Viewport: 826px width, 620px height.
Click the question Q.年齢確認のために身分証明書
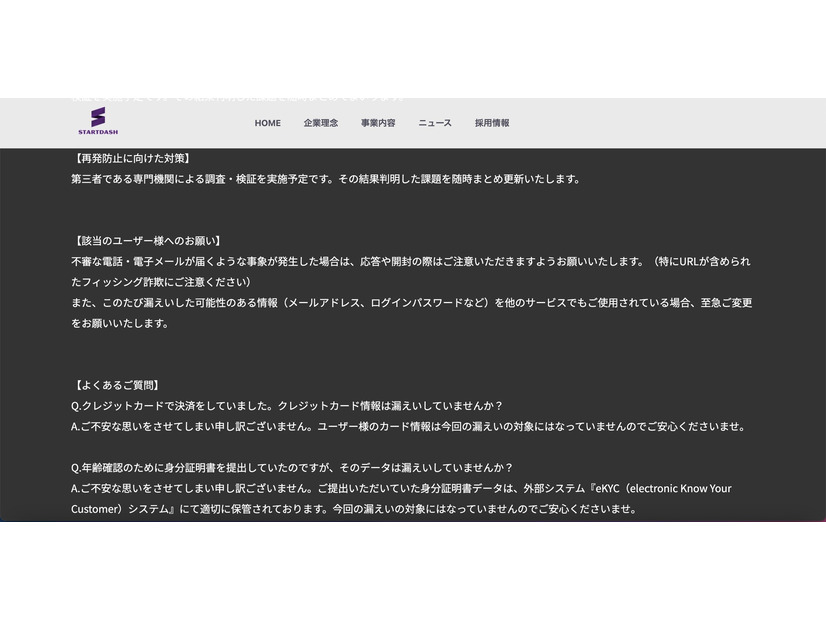292,468
